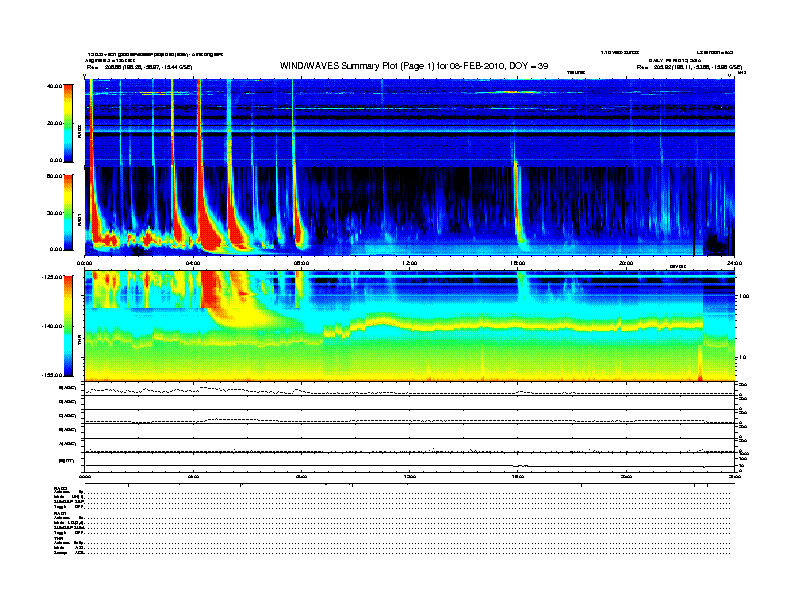This screenshot has width=792, height=612.
Task: Click the vertical TNR axis label beside the third spectrogram
Action: click(79, 341)
